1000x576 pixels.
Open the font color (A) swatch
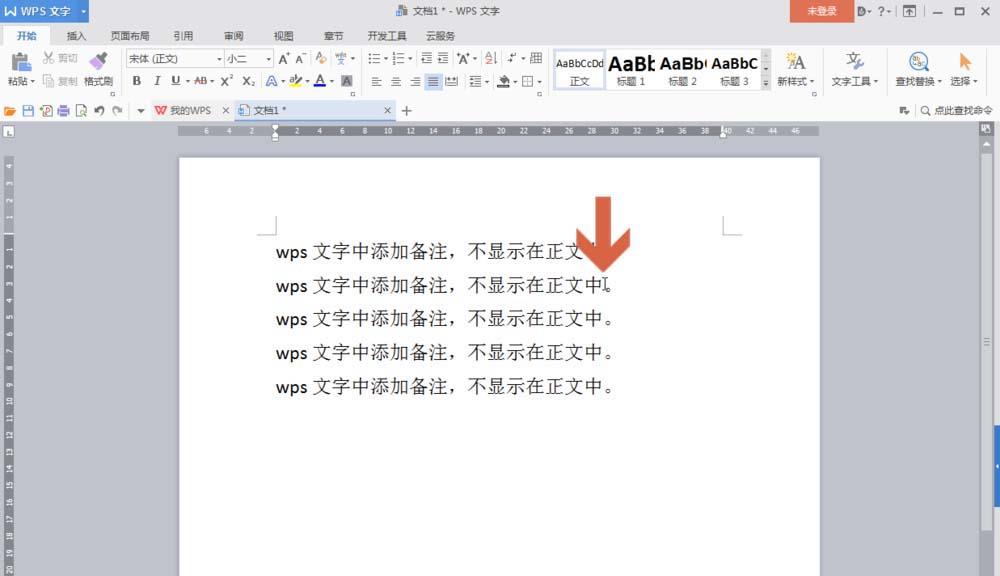click(320, 81)
